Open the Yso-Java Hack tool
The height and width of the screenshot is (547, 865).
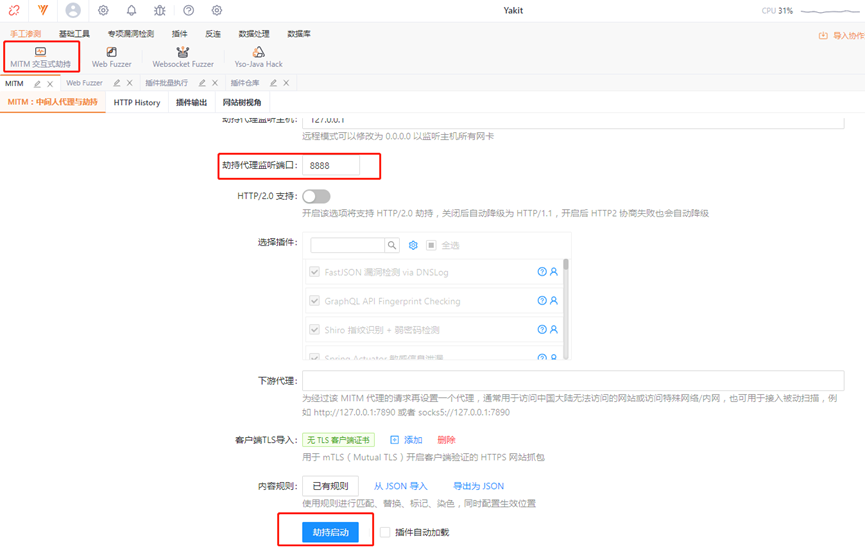[258, 57]
